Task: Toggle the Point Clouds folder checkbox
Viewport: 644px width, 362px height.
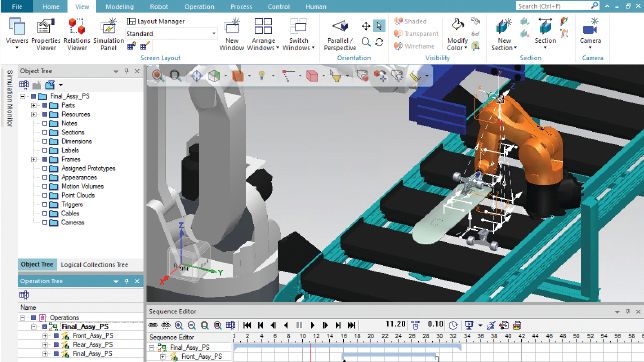Action: [44, 196]
